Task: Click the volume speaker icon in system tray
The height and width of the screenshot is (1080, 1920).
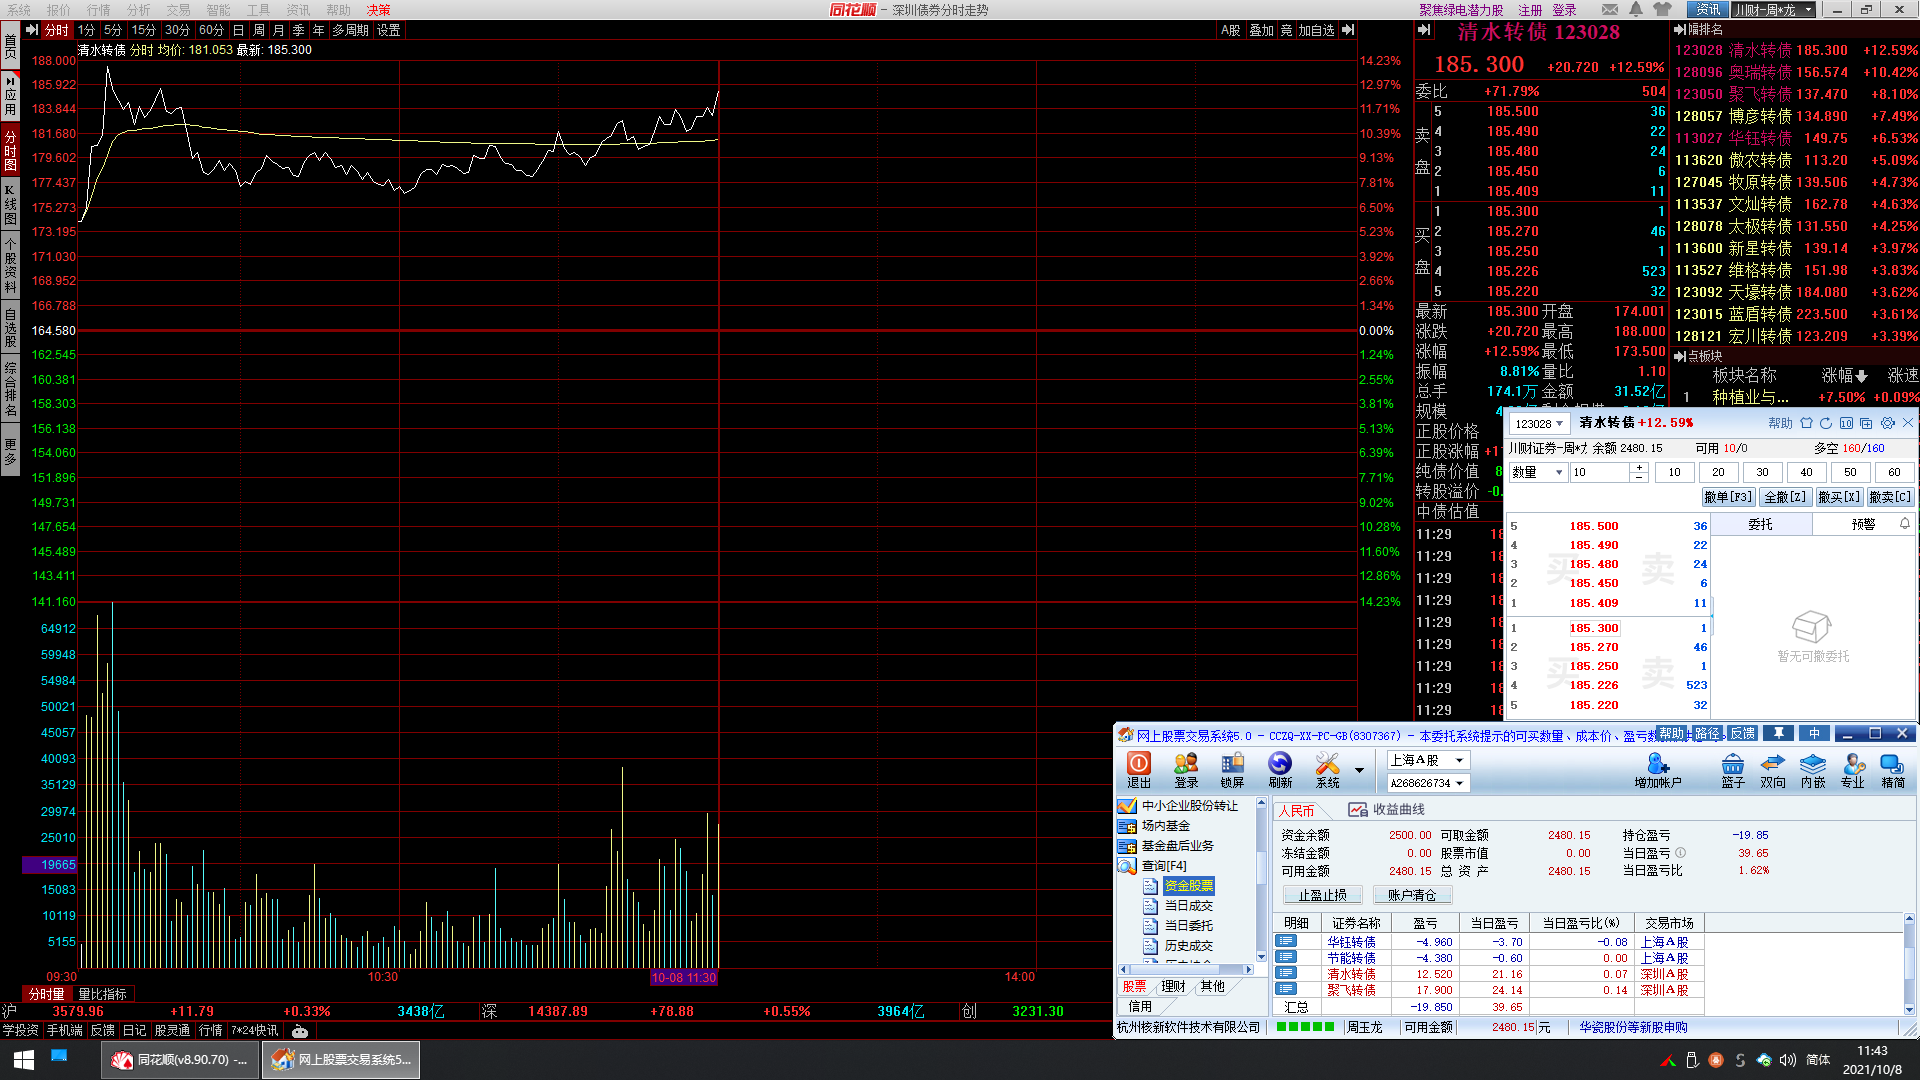Action: pos(1788,1060)
